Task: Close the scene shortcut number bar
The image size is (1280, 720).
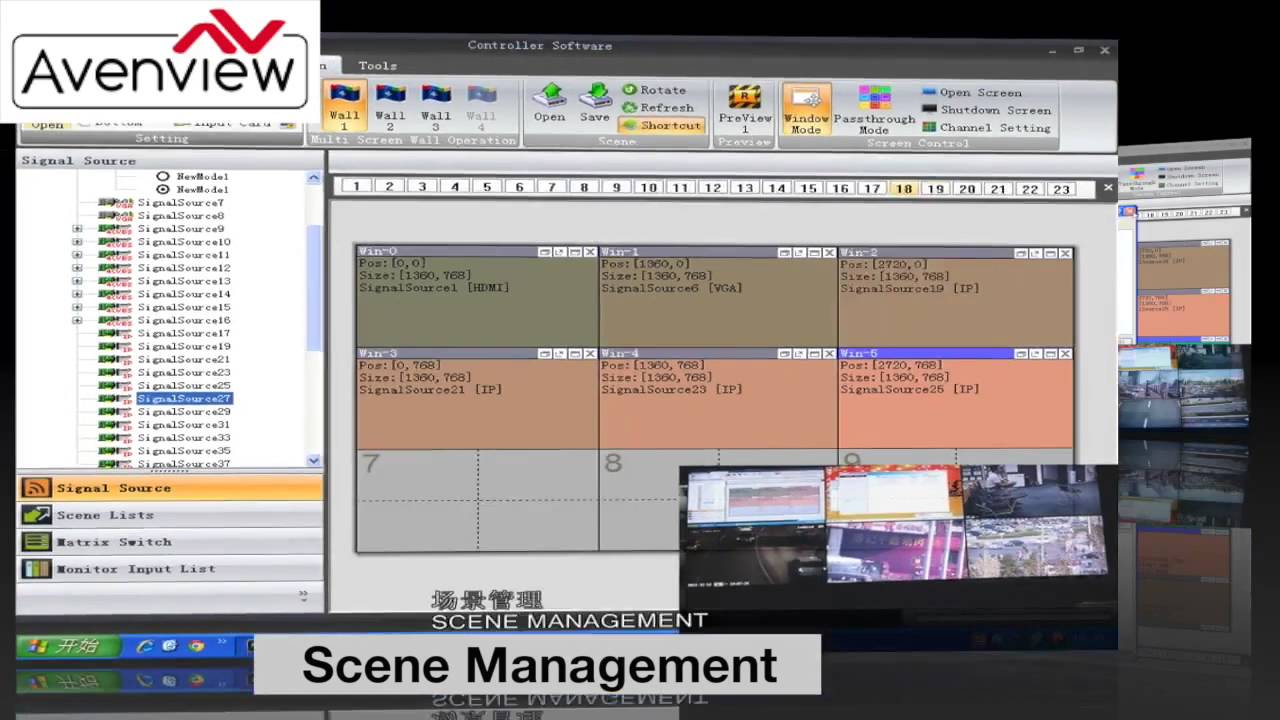Action: 1107,188
